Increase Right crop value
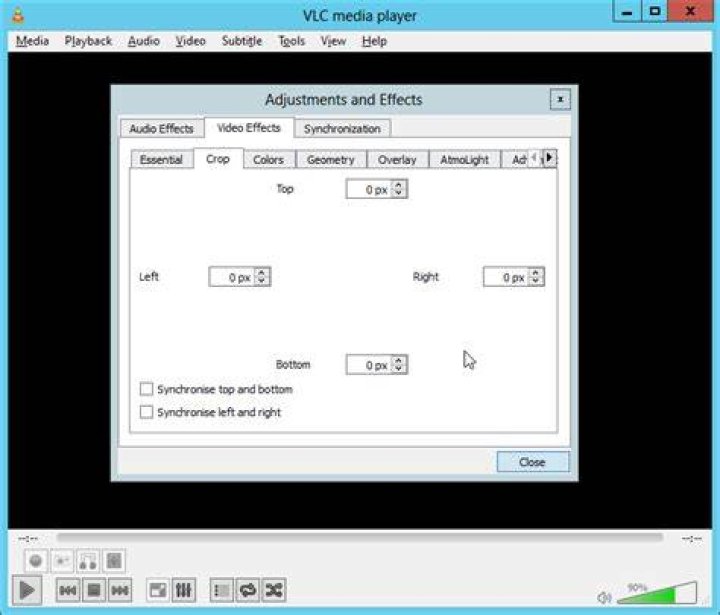 tap(535, 273)
